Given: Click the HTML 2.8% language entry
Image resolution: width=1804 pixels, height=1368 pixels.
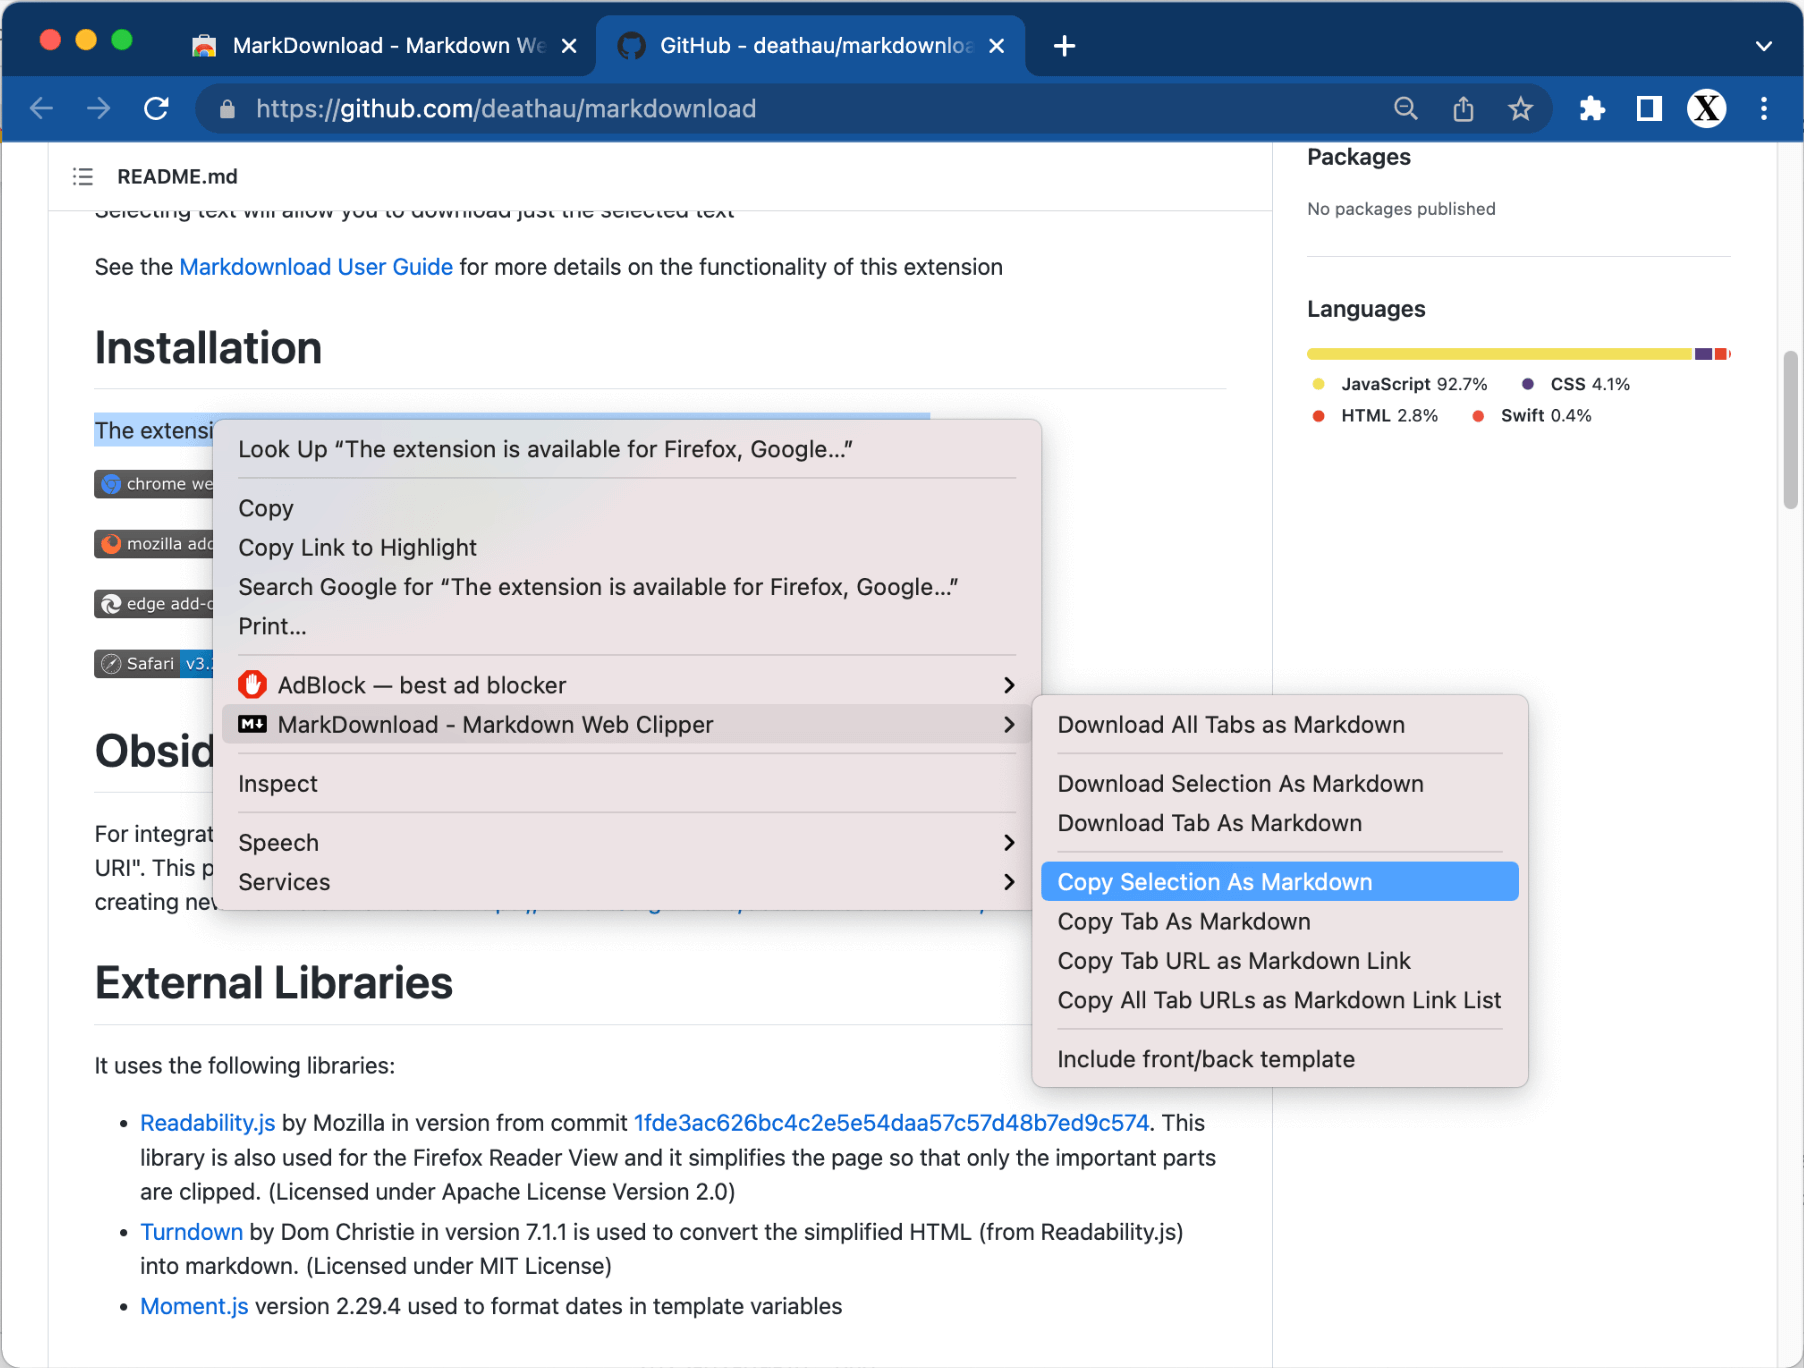Looking at the screenshot, I should click(1375, 415).
